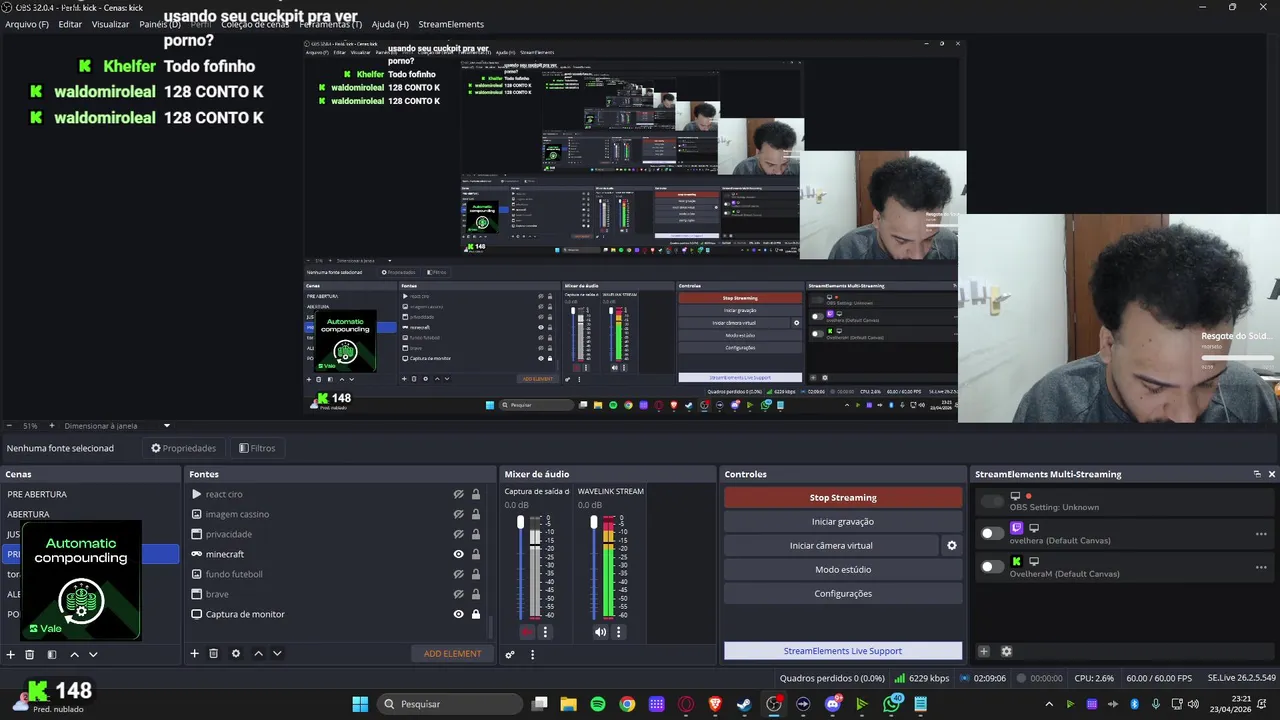
Task: Open the Painéis (D) menu
Action: pos(160,24)
